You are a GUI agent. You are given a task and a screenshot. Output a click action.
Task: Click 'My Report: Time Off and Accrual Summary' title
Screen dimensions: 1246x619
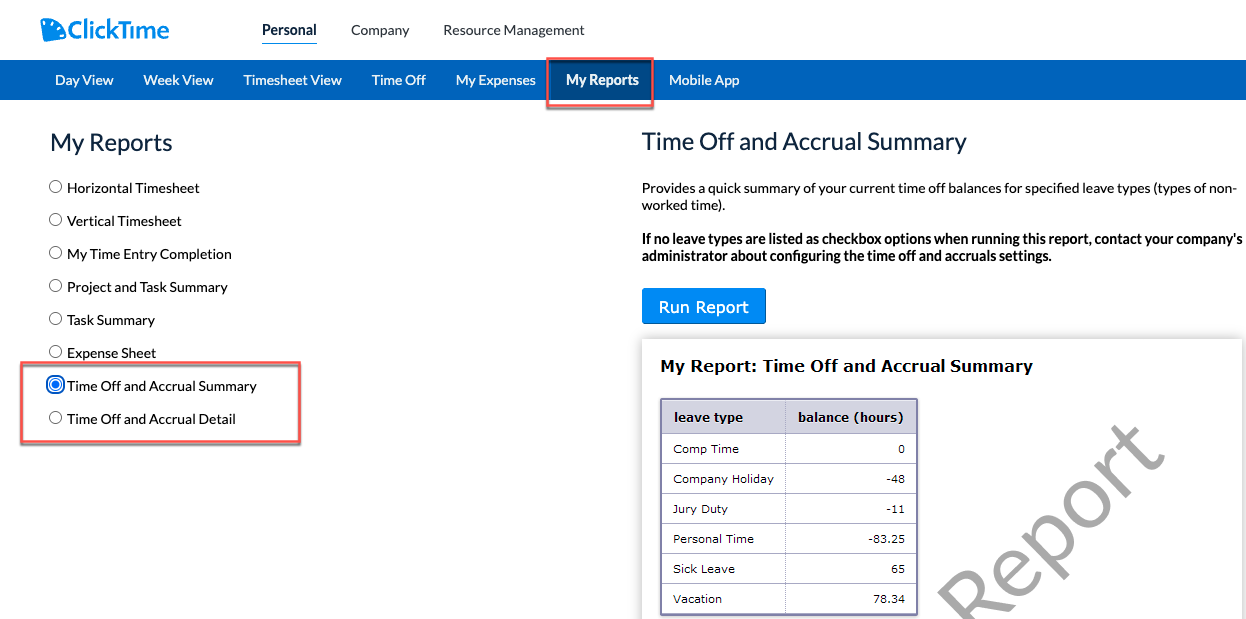coord(846,366)
